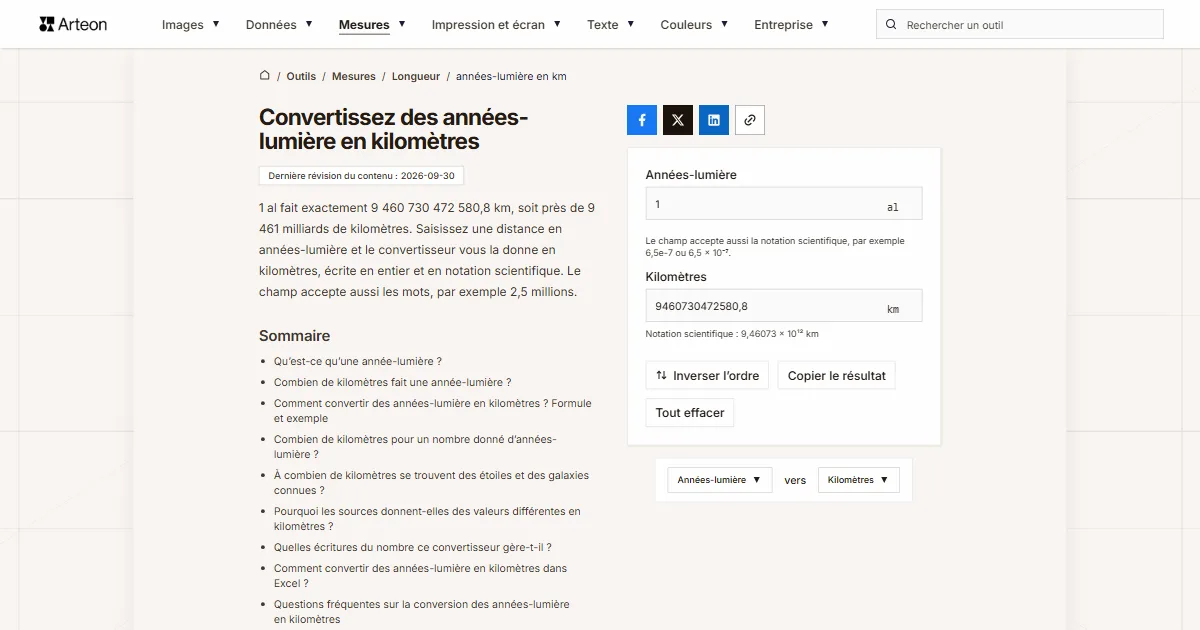Expand the Données menu
1200x630 pixels.
pos(279,25)
